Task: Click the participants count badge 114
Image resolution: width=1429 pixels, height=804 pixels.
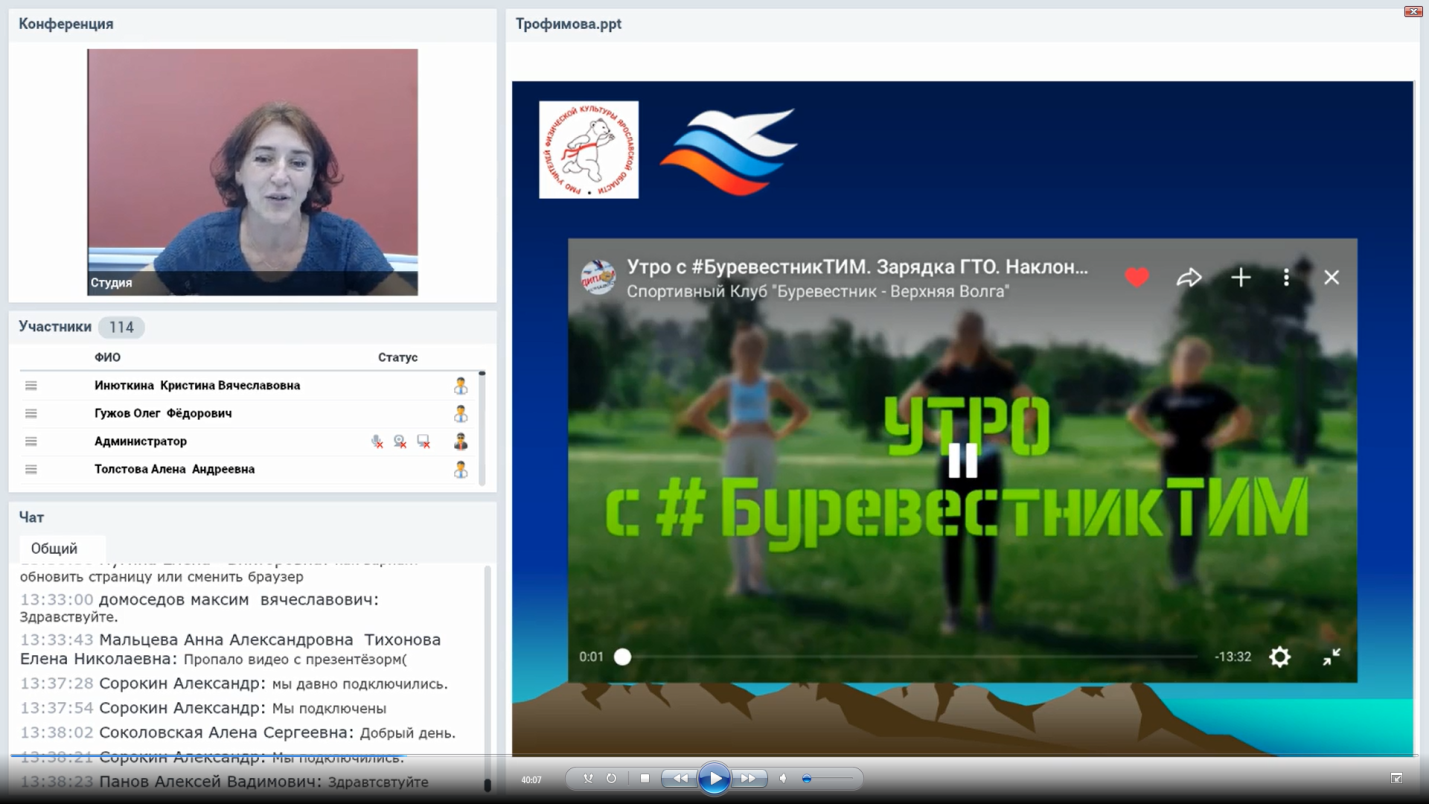Action: [121, 327]
